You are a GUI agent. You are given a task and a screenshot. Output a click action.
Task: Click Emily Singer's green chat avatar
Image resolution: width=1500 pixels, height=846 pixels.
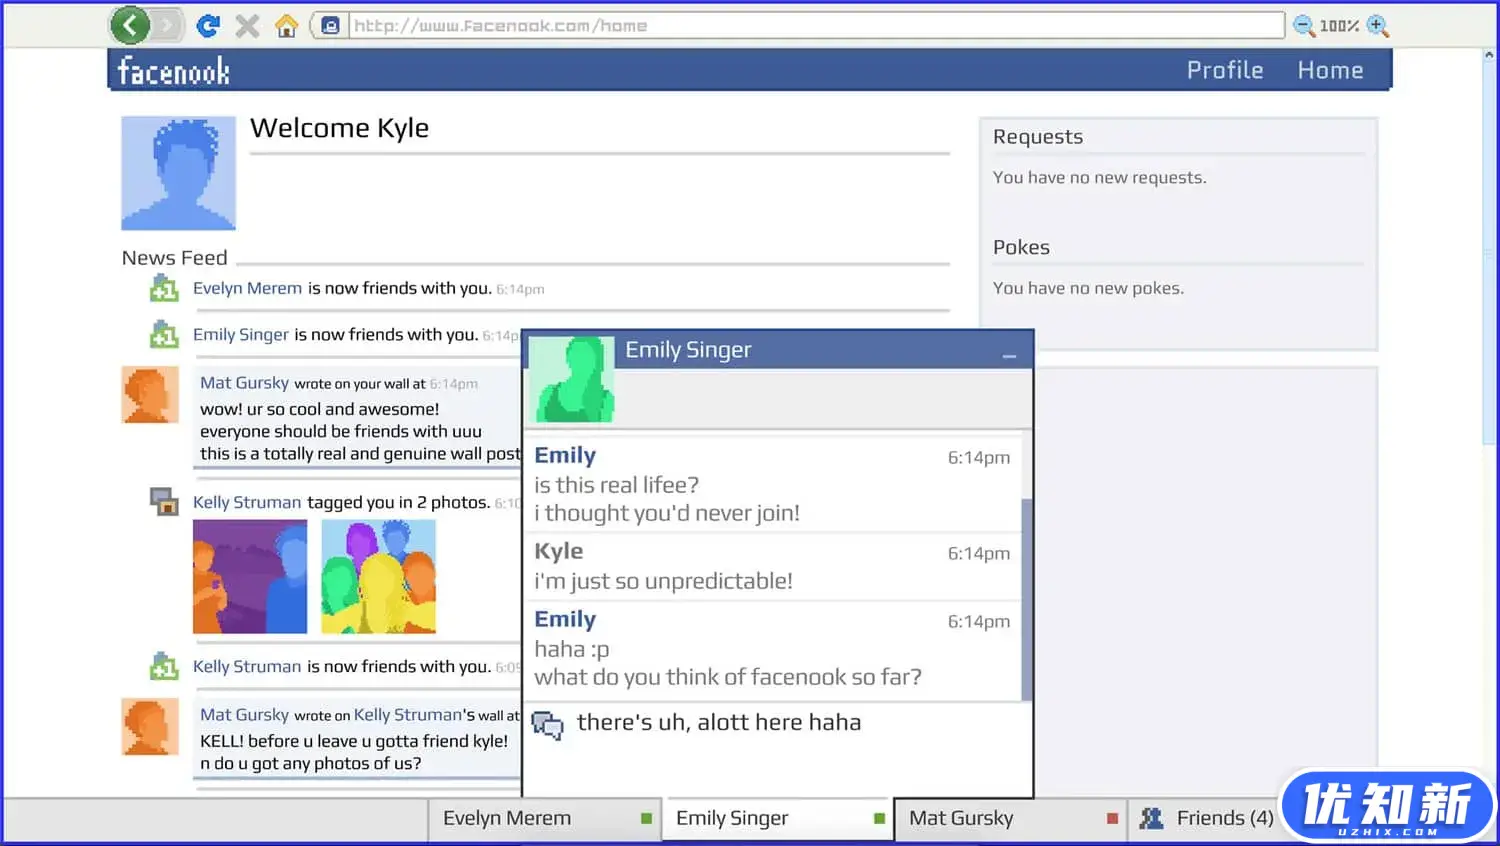[571, 379]
